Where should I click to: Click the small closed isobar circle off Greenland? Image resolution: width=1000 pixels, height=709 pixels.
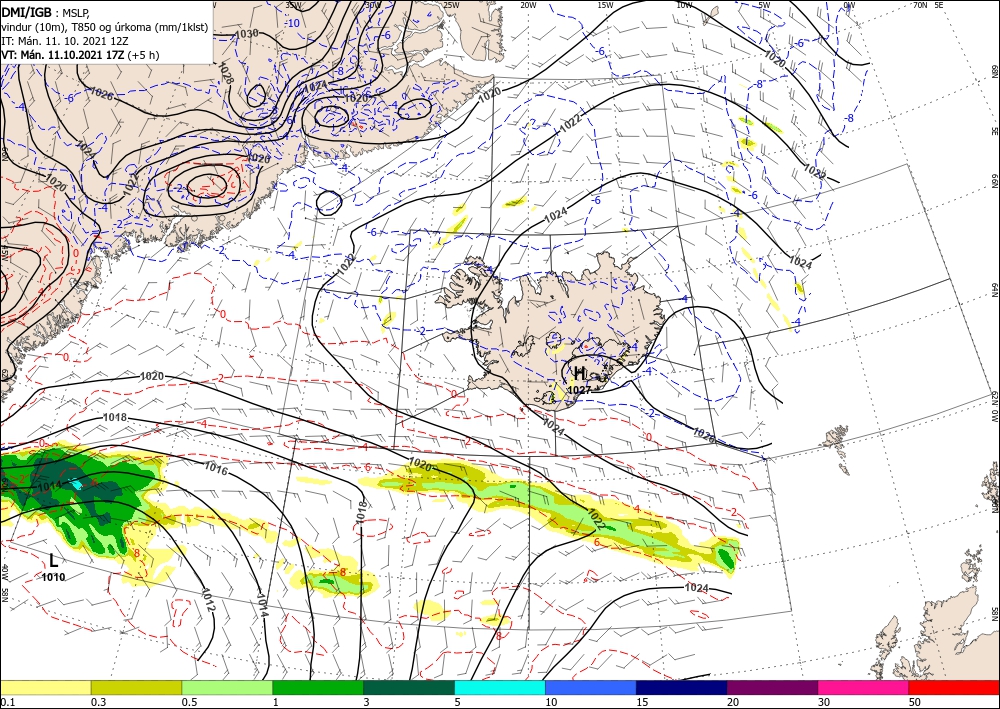[x=329, y=202]
